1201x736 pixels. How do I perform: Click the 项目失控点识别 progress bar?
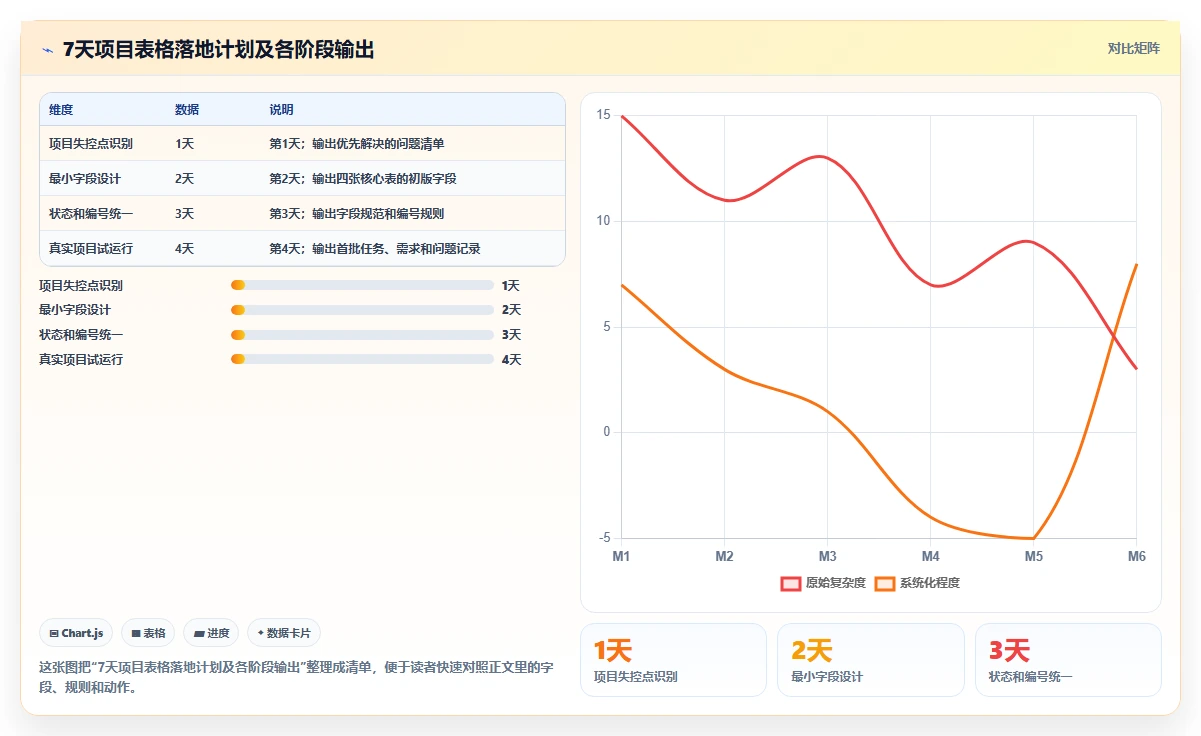pyautogui.click(x=362, y=285)
